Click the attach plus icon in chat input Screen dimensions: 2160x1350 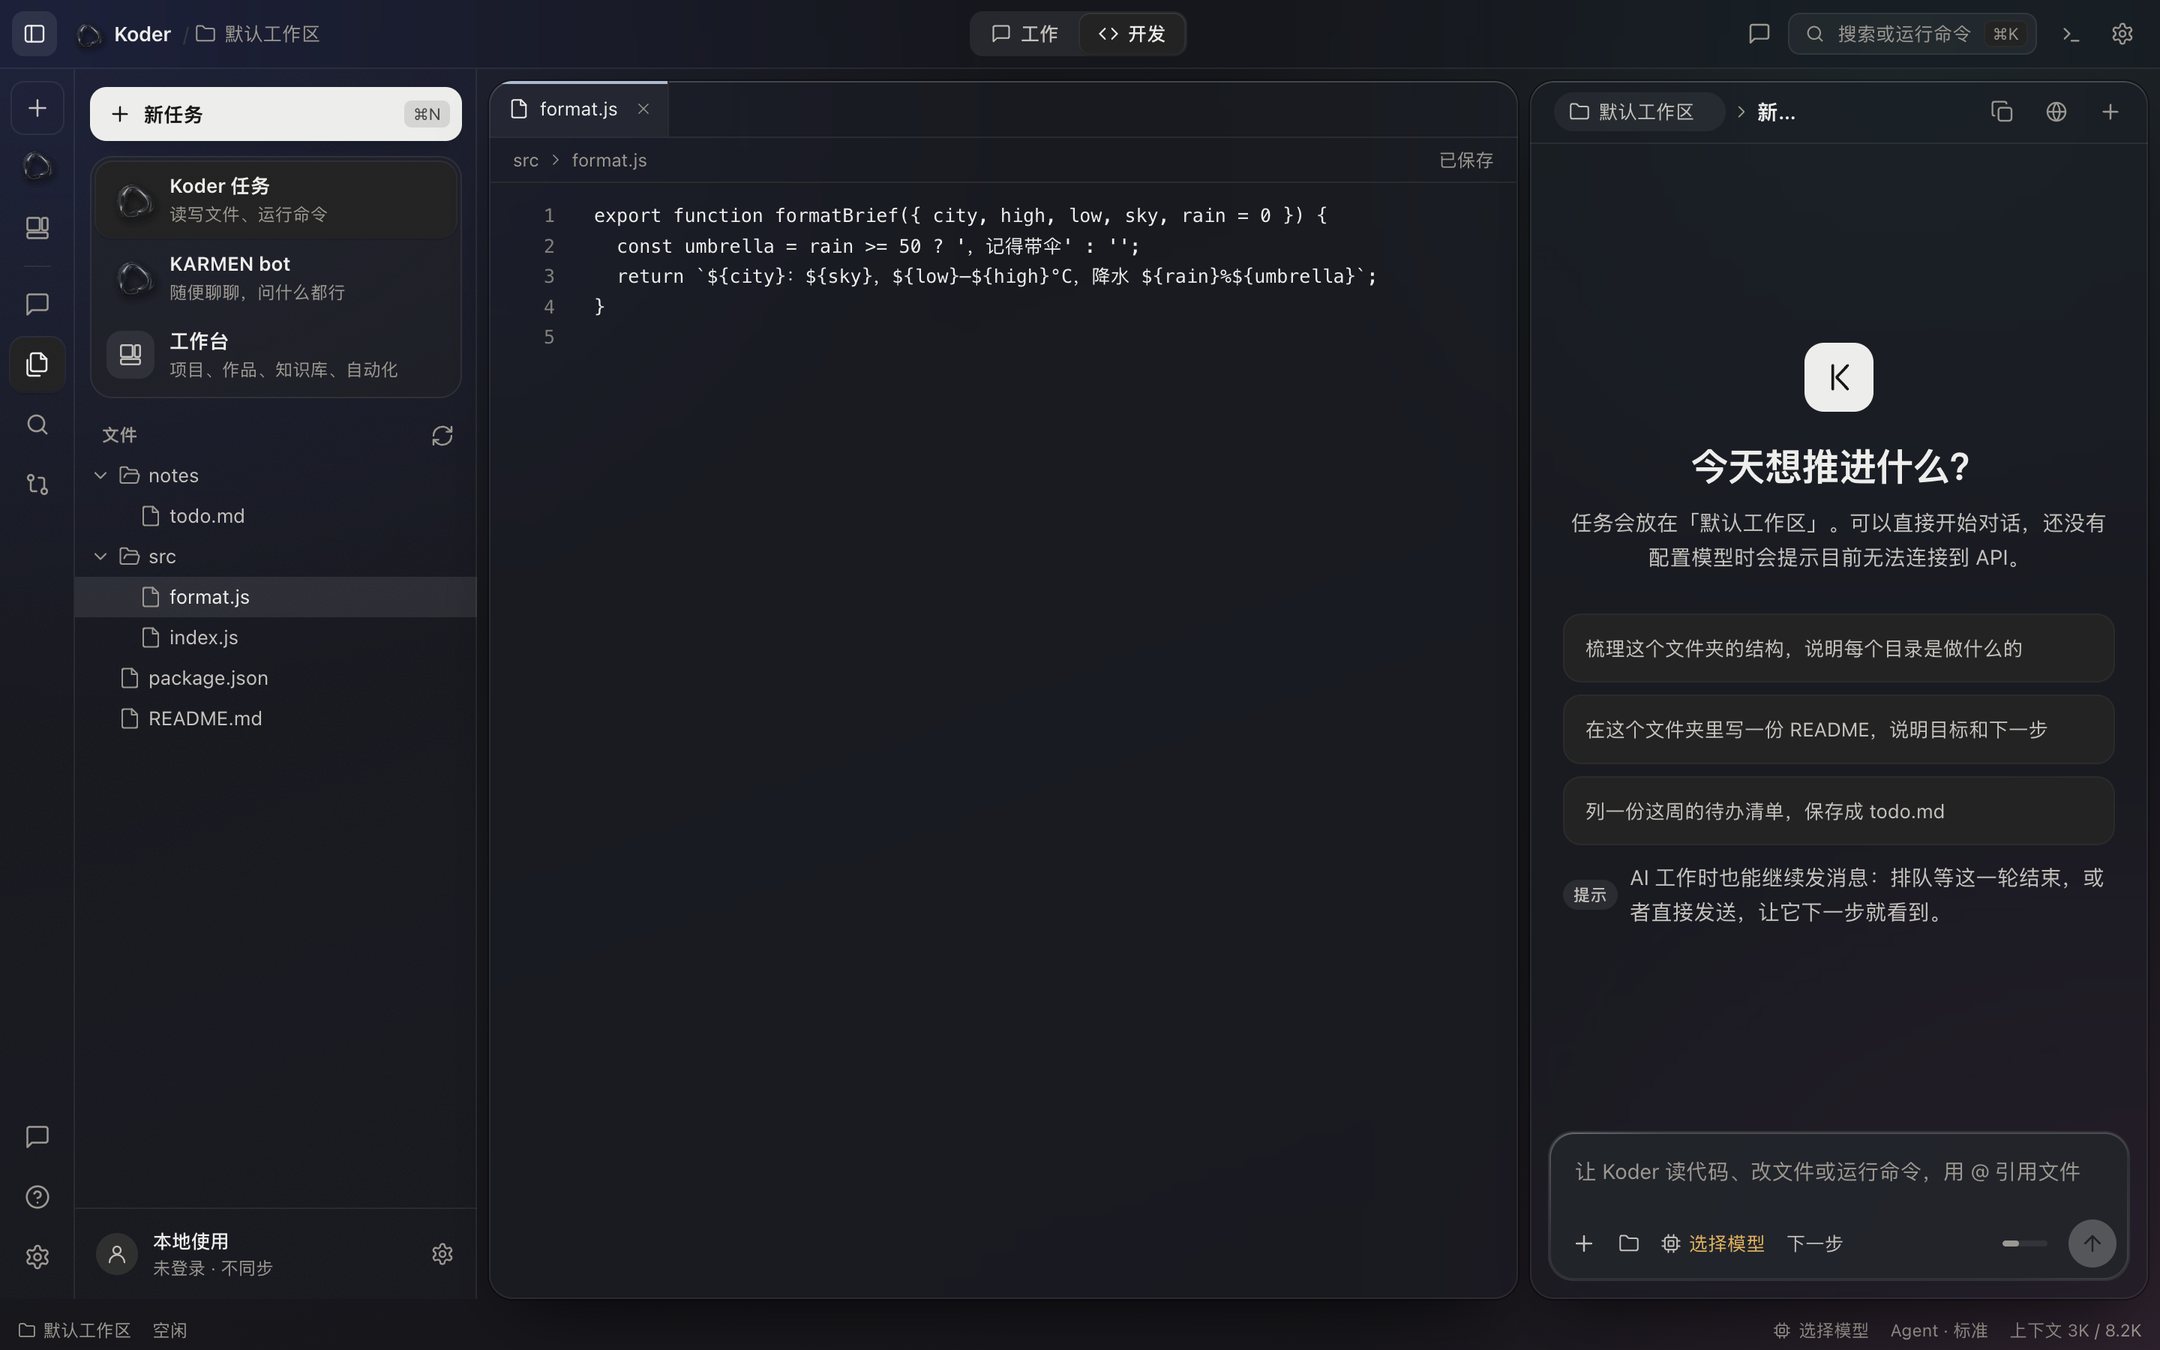click(x=1584, y=1243)
